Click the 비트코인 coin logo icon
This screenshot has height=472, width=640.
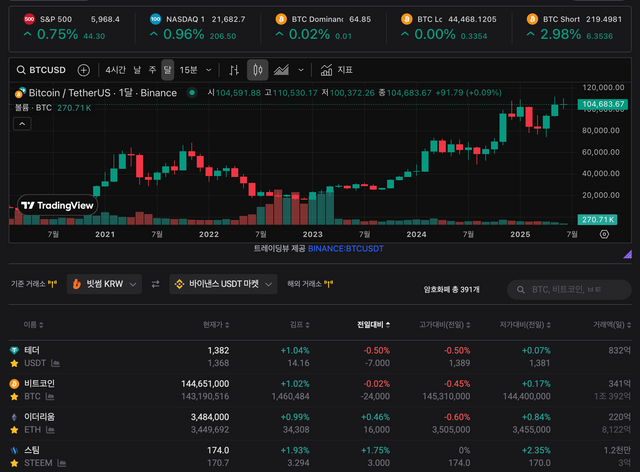point(14,384)
